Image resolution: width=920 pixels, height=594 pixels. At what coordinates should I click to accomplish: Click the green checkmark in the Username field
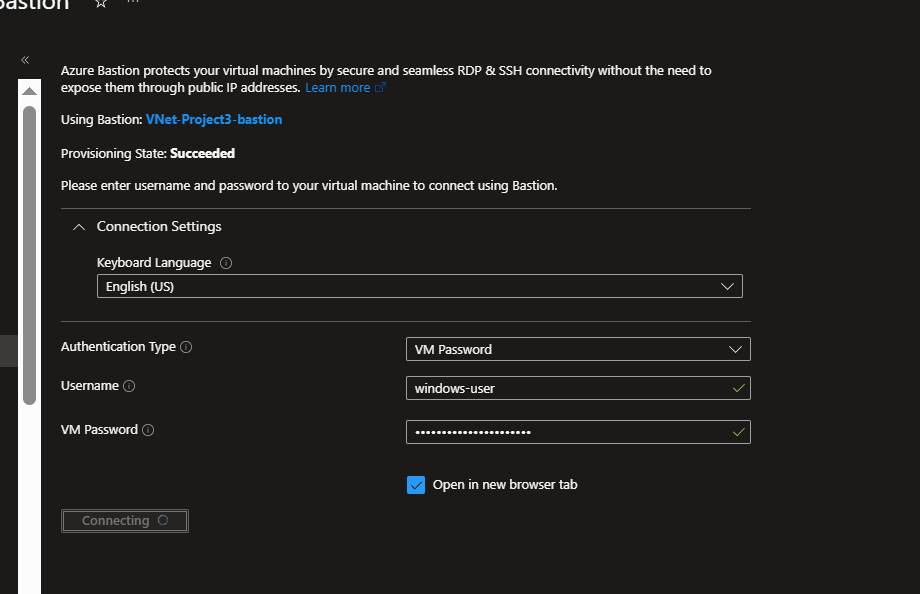pos(738,388)
